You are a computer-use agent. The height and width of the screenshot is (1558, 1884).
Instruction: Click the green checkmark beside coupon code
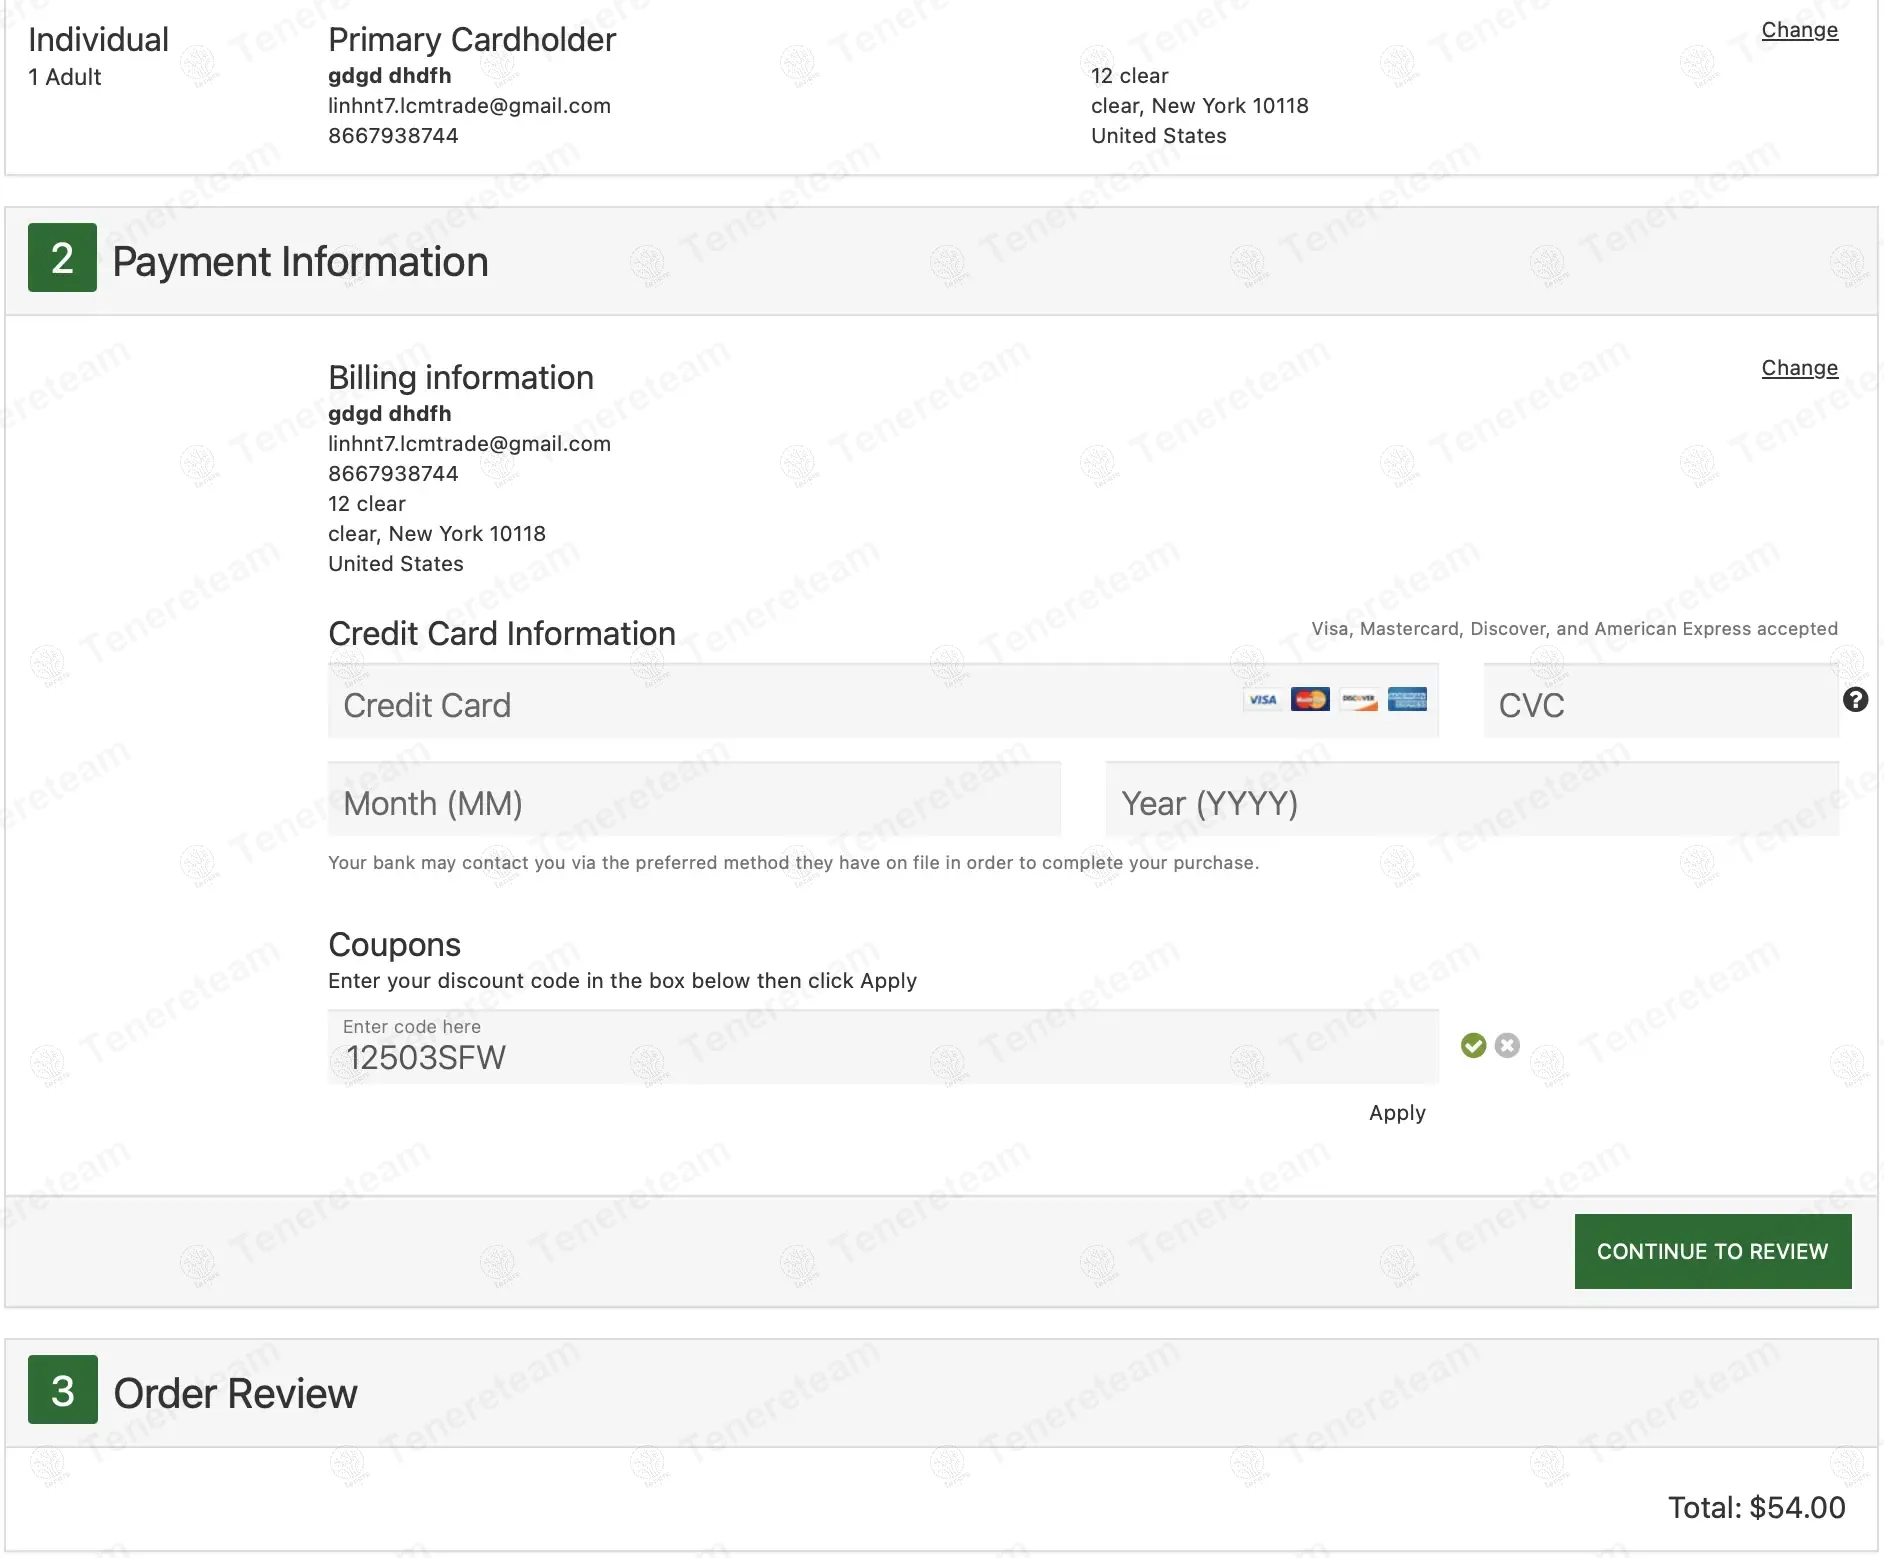point(1473,1046)
